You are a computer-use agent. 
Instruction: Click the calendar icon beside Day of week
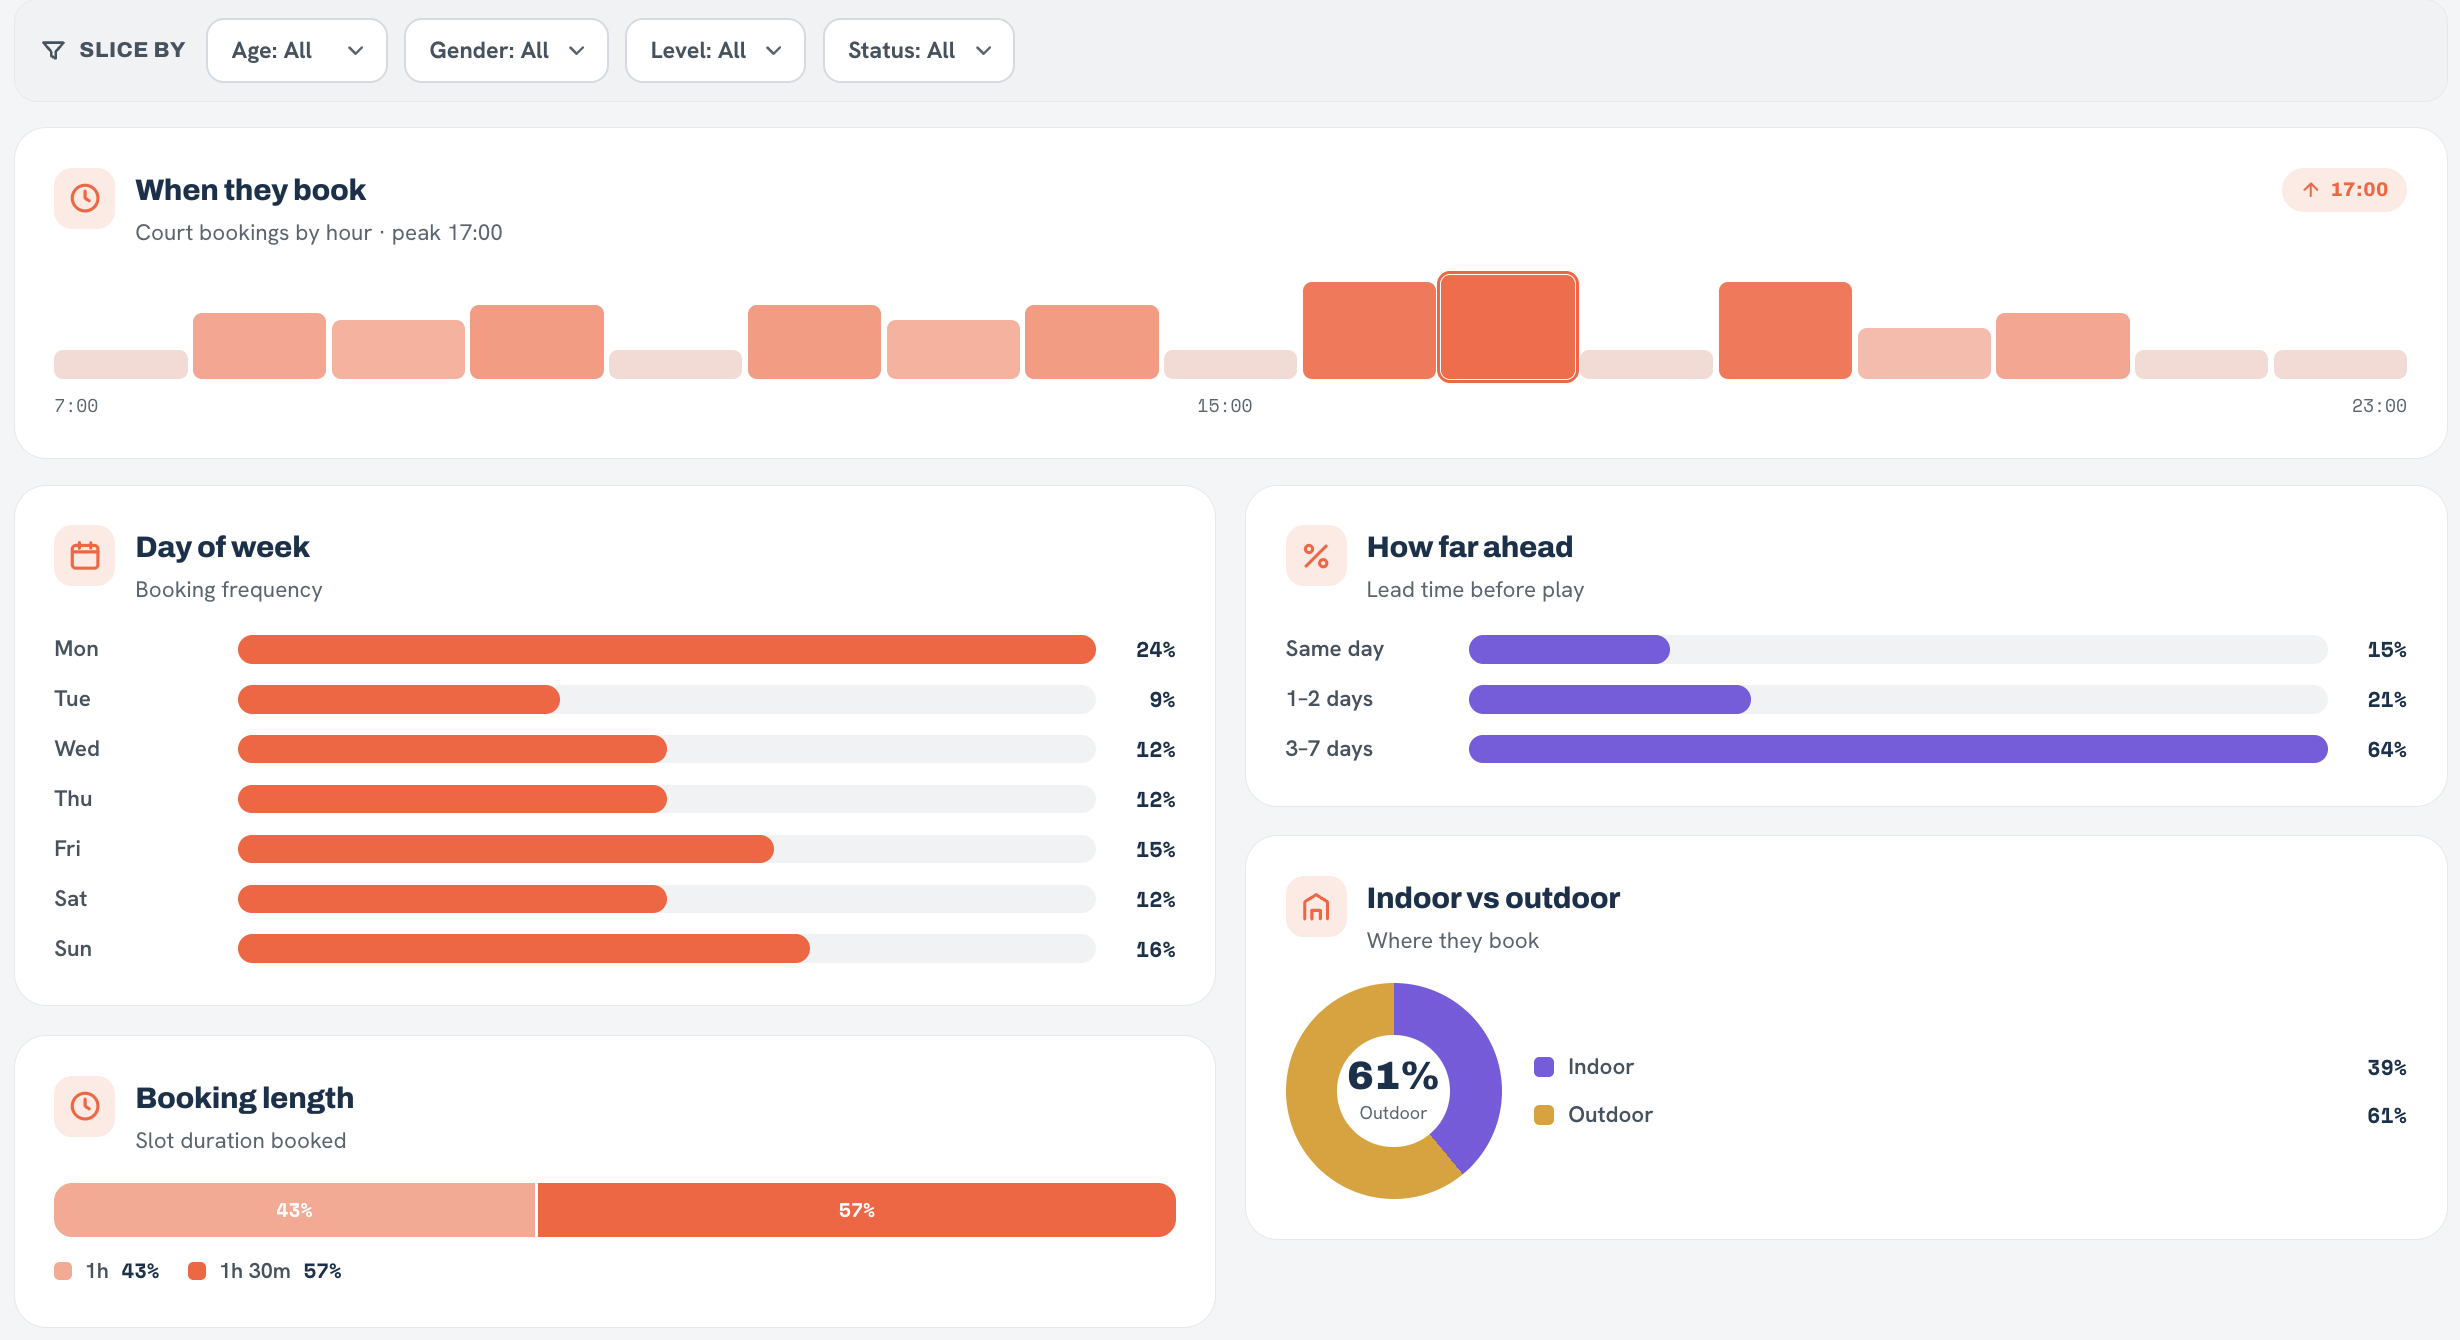pos(85,555)
